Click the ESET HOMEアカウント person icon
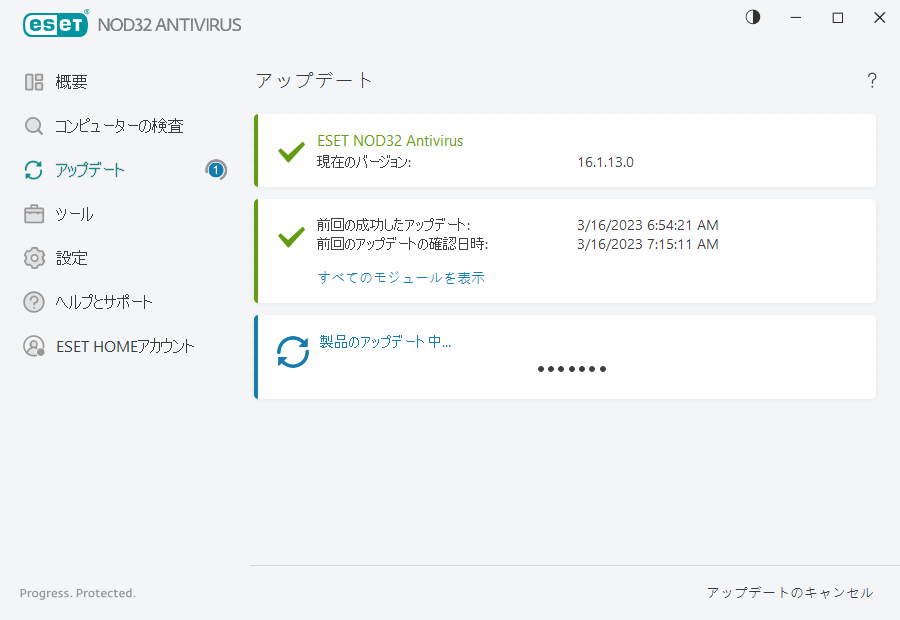Viewport: 900px width, 620px height. click(x=33, y=346)
